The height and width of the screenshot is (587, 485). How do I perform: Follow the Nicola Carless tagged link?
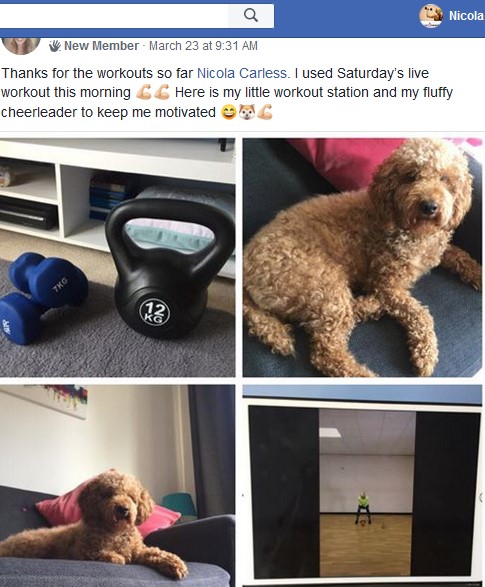[242, 73]
